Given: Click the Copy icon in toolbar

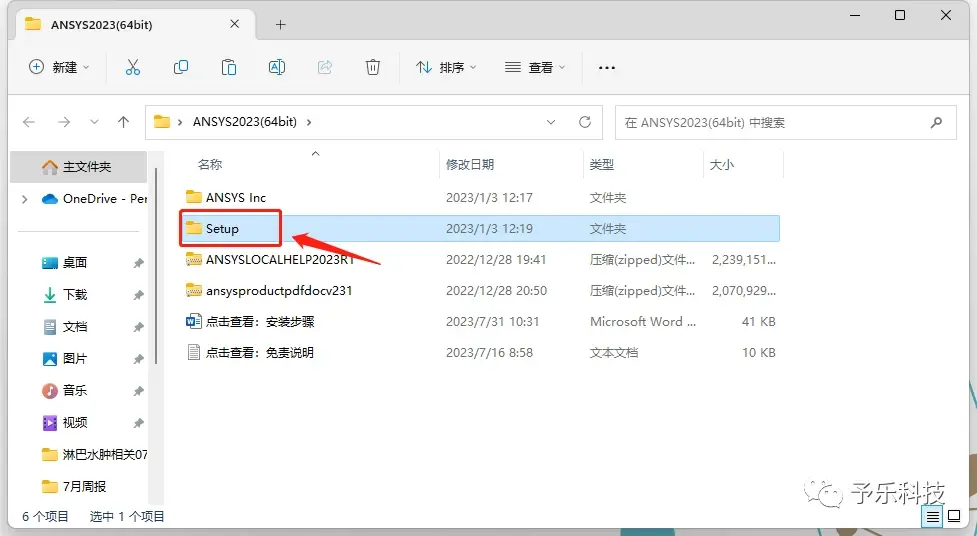Looking at the screenshot, I should pos(181,67).
